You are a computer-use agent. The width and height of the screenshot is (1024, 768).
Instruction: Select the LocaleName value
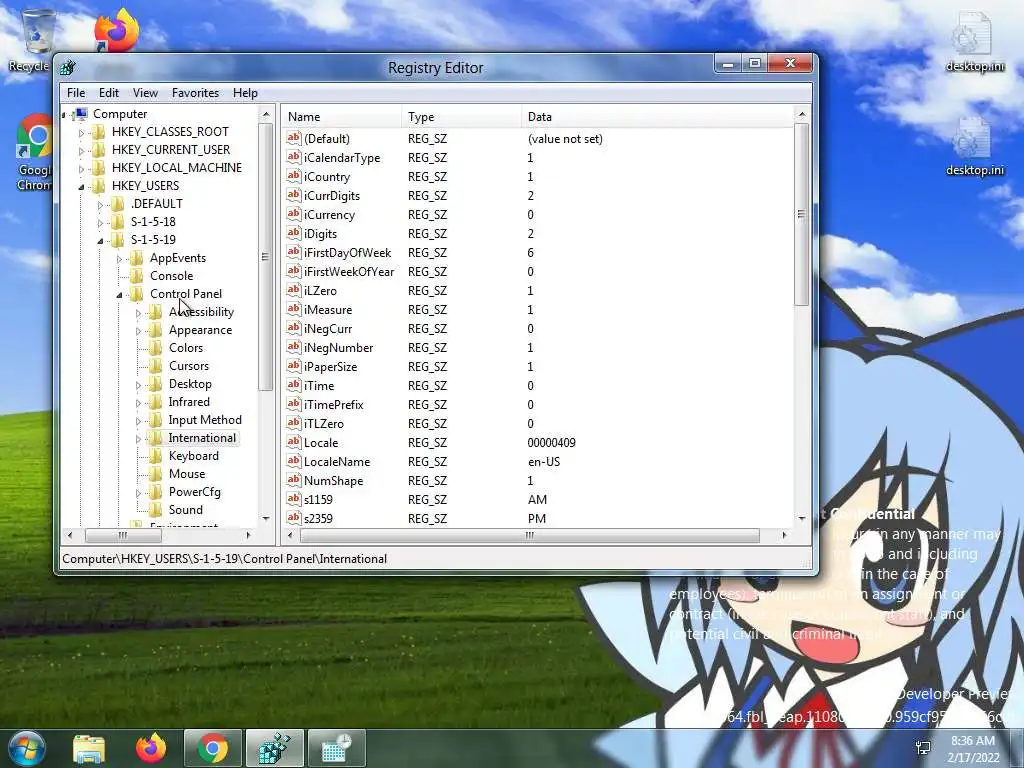337,461
